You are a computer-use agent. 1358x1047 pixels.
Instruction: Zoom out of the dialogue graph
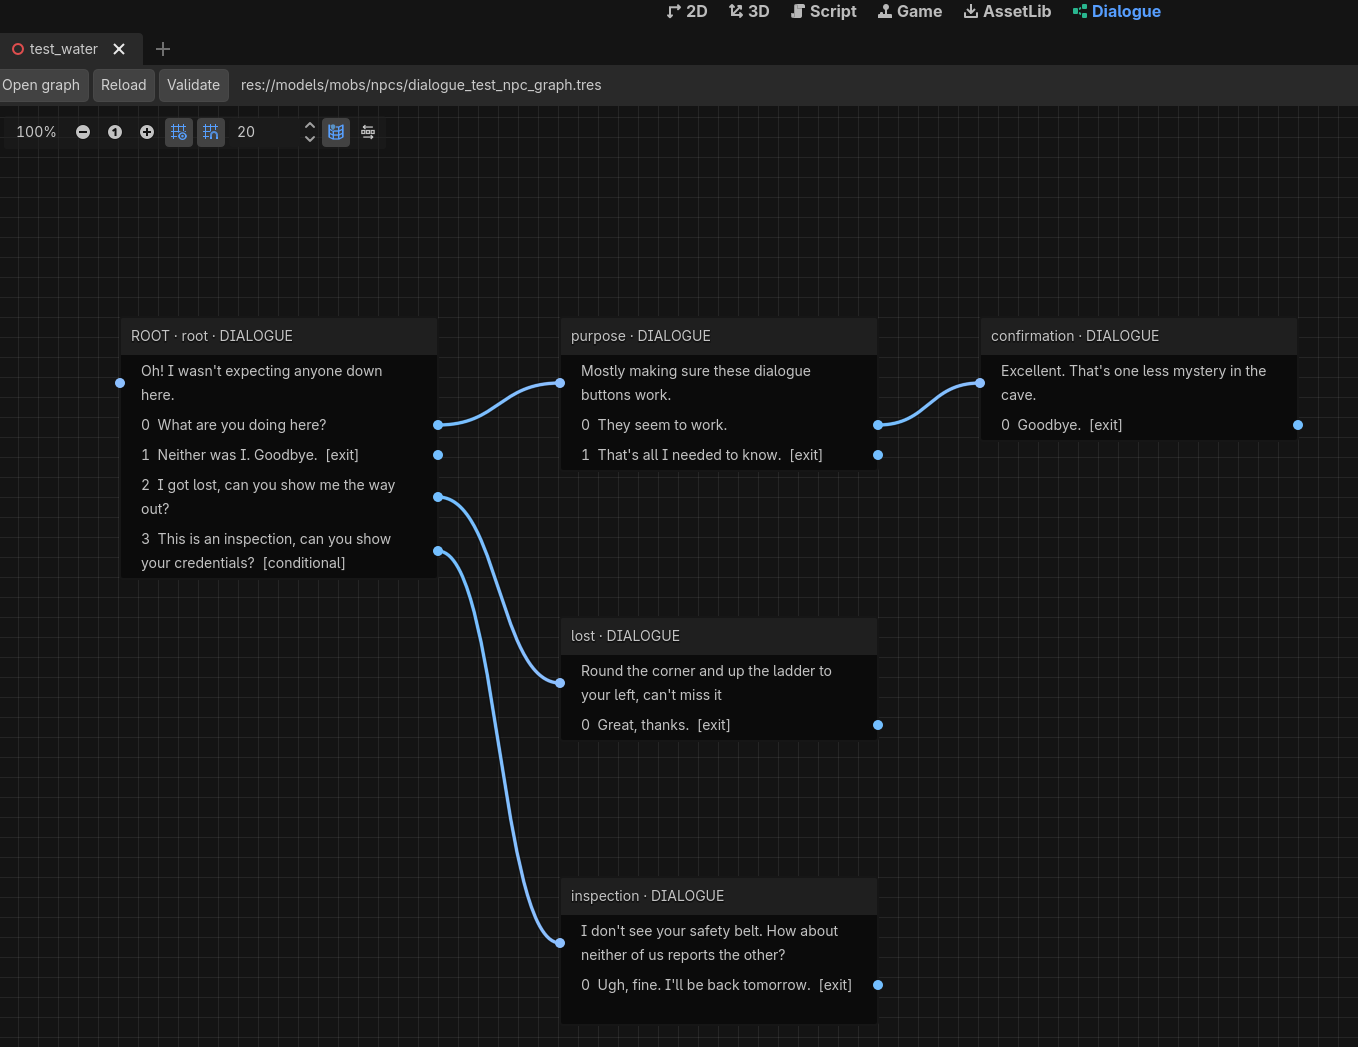(x=83, y=132)
